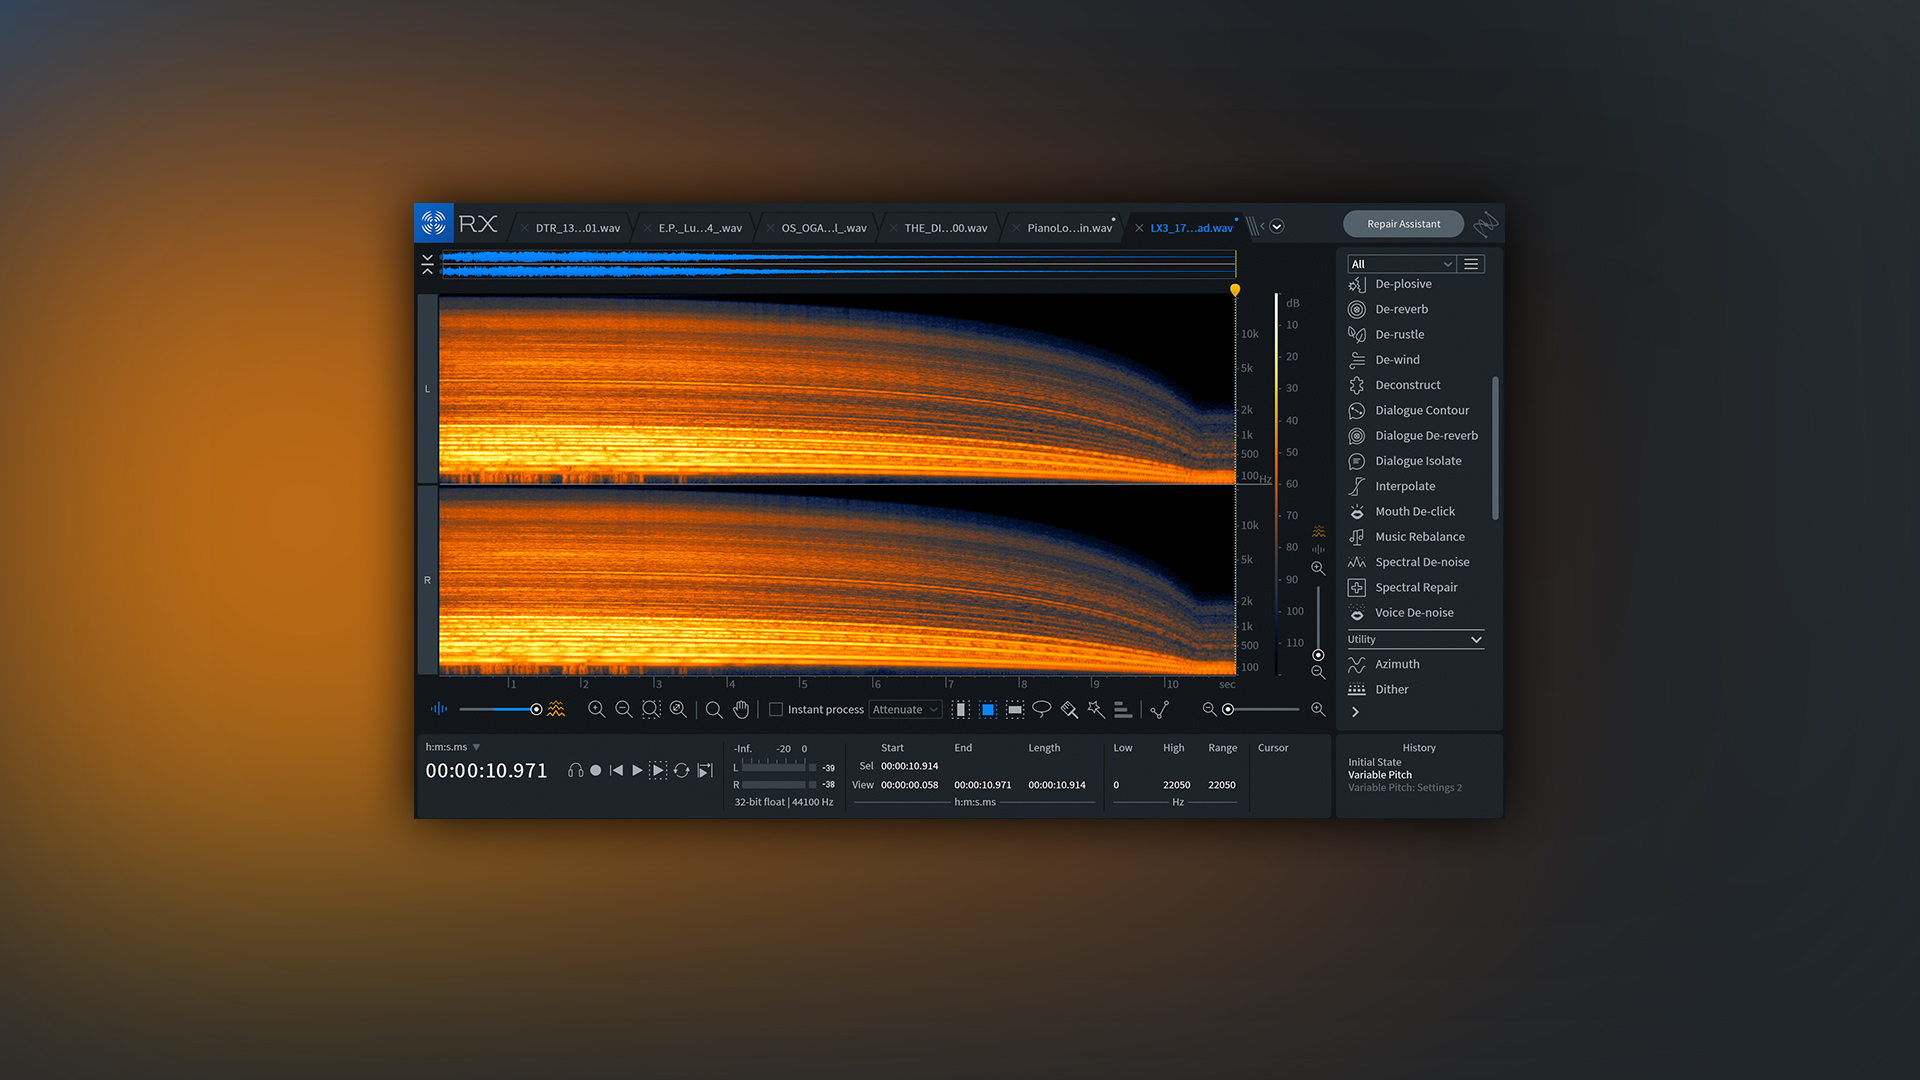Open the module list filter dropdown showing All
1920x1080 pixels.
click(x=1400, y=263)
